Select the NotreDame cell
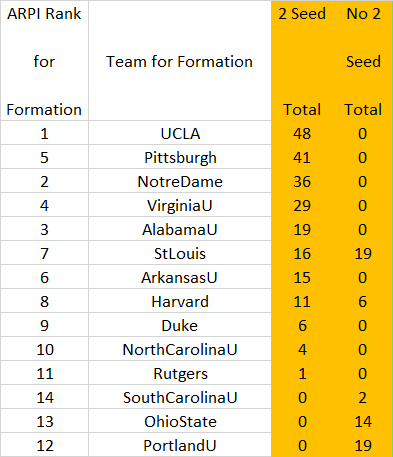 point(180,181)
